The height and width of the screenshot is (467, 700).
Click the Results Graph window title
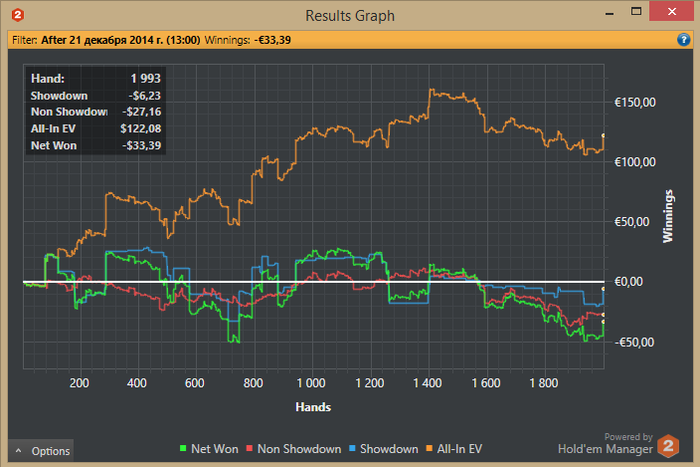pyautogui.click(x=350, y=16)
